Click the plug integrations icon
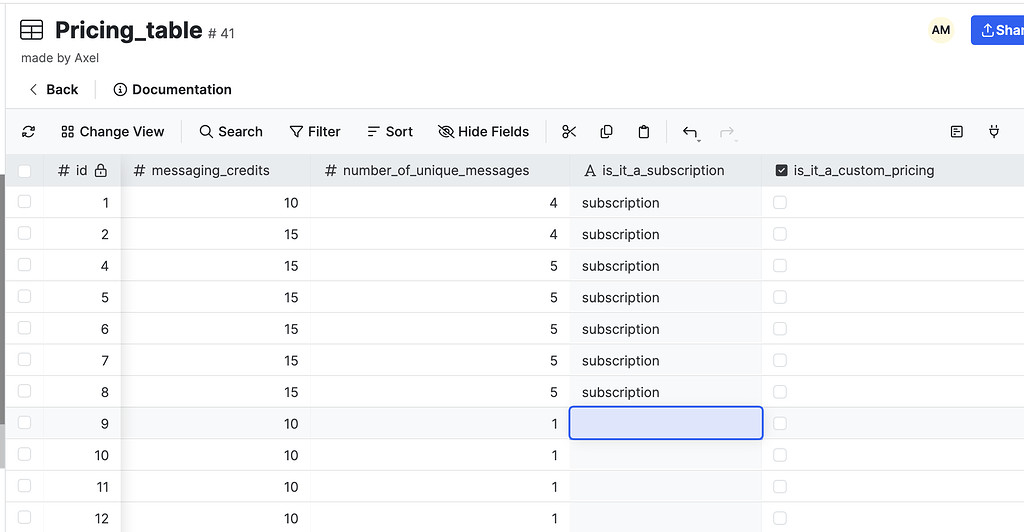The image size is (1024, 532). (x=994, y=132)
